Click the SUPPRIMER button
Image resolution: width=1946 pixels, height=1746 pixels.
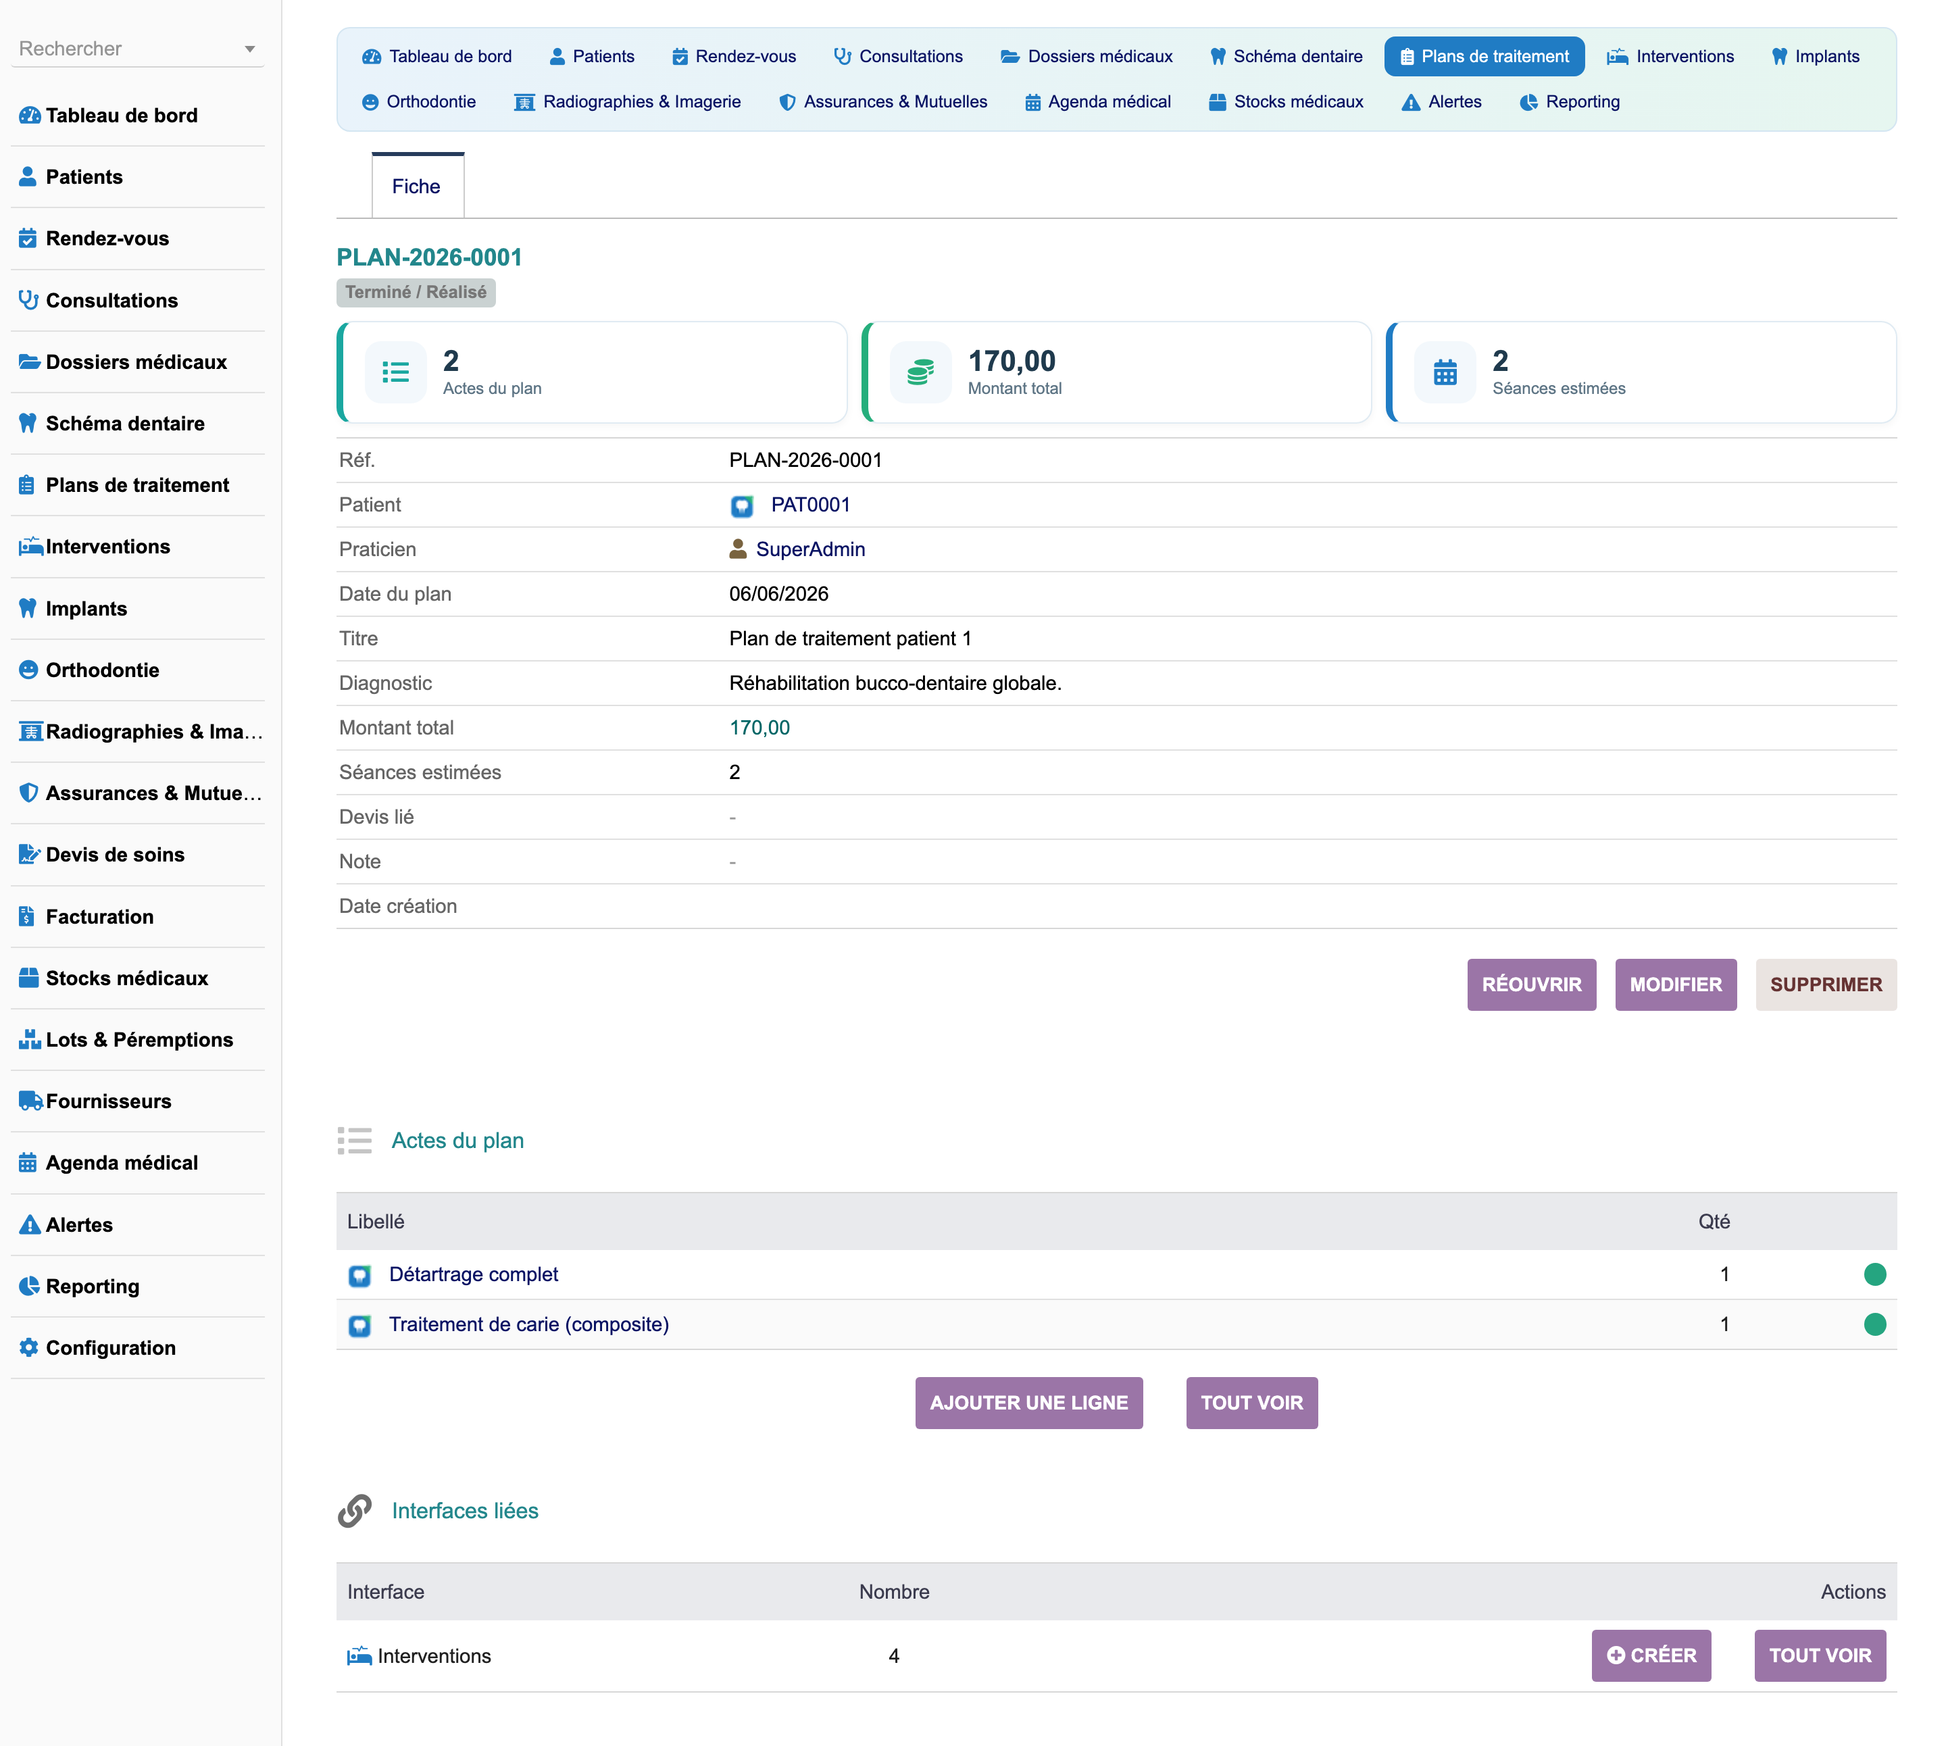point(1825,984)
